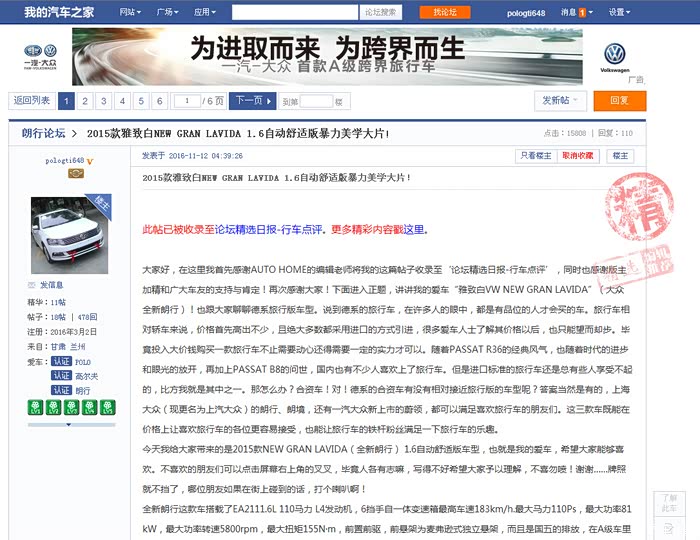Open the author's white car avatar photo
This screenshot has height=540, width=700.
(x=69, y=235)
